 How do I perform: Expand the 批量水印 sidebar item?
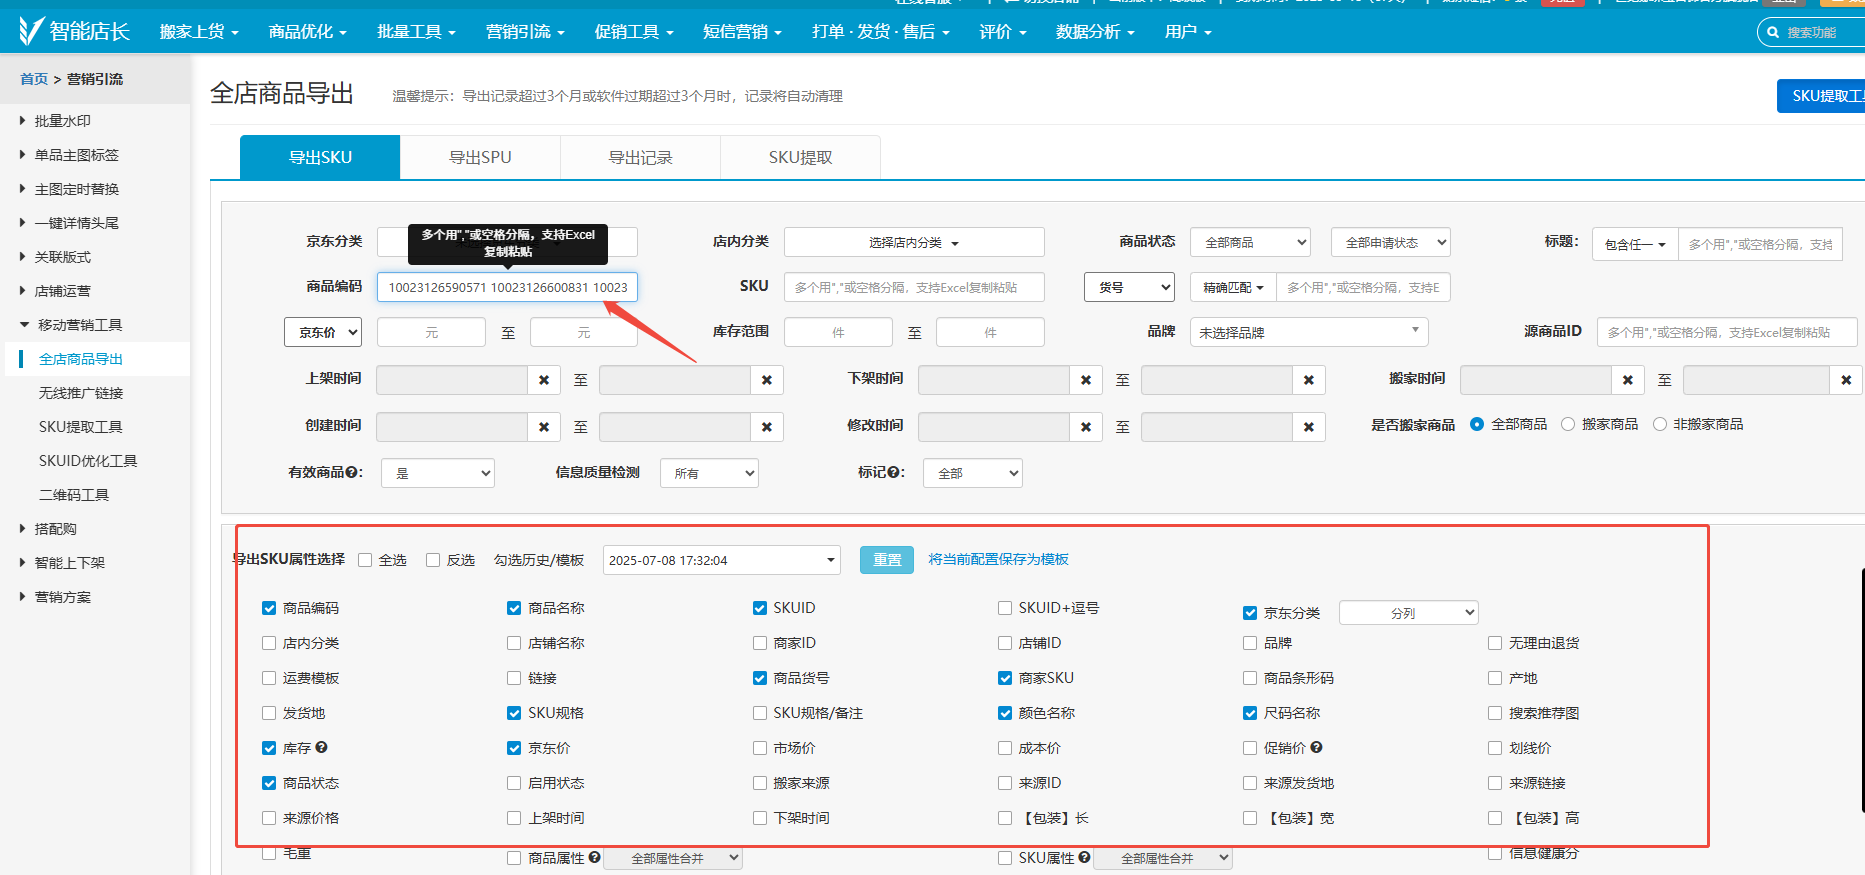coord(62,121)
